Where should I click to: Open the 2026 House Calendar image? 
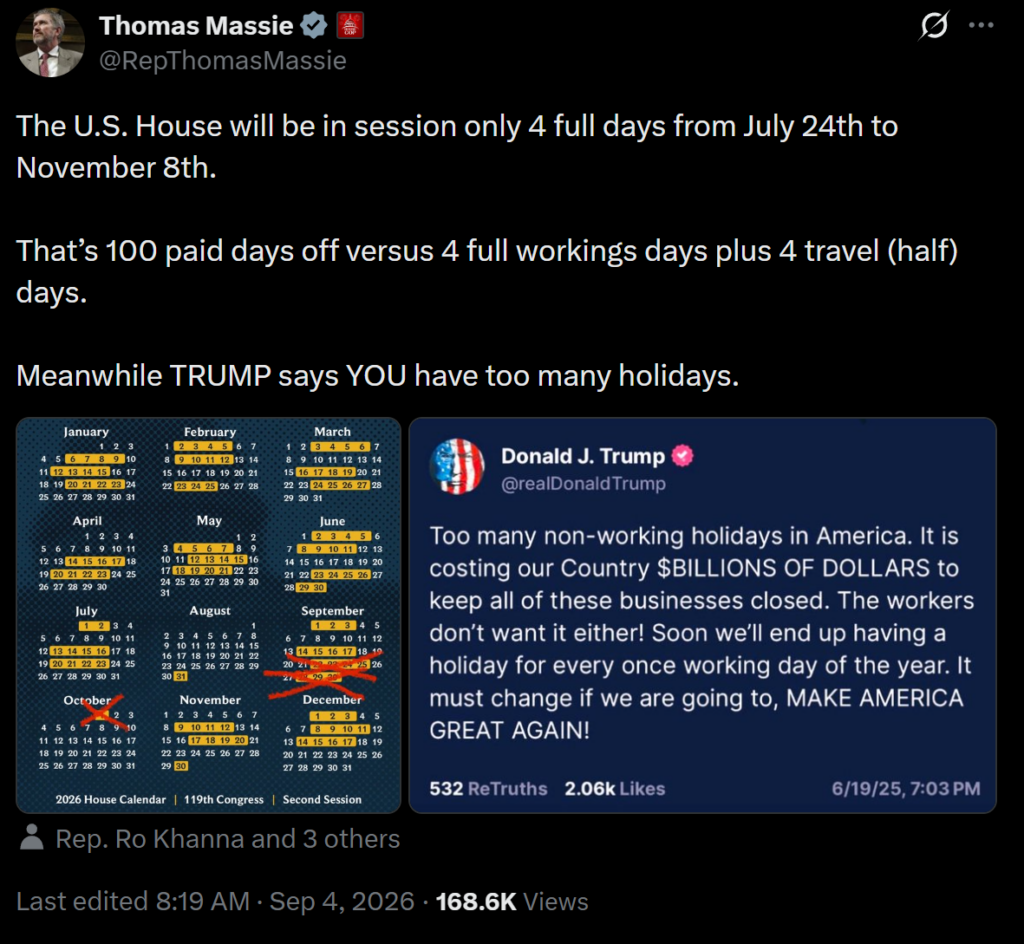[x=208, y=615]
